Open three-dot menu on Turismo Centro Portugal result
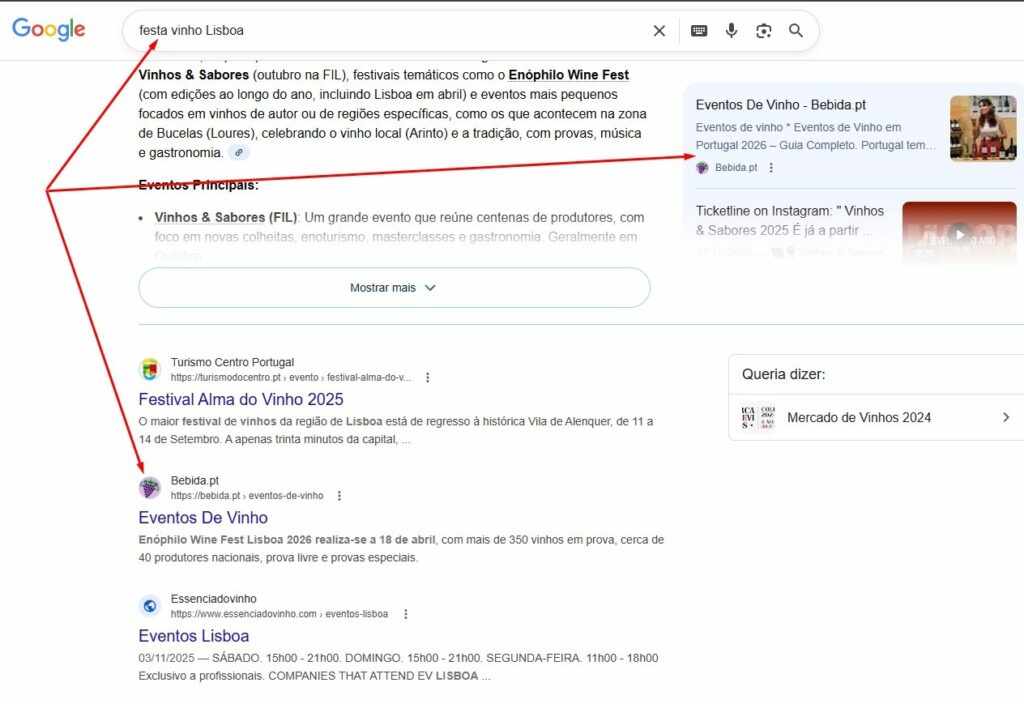Screen dimensions: 1024x704 (x=427, y=377)
